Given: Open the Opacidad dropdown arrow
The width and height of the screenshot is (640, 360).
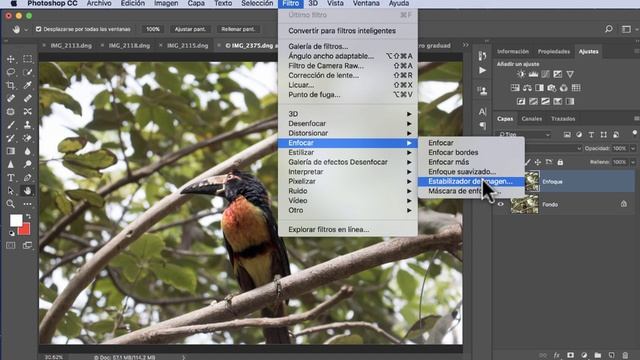Looking at the screenshot, I should pyautogui.click(x=633, y=149).
